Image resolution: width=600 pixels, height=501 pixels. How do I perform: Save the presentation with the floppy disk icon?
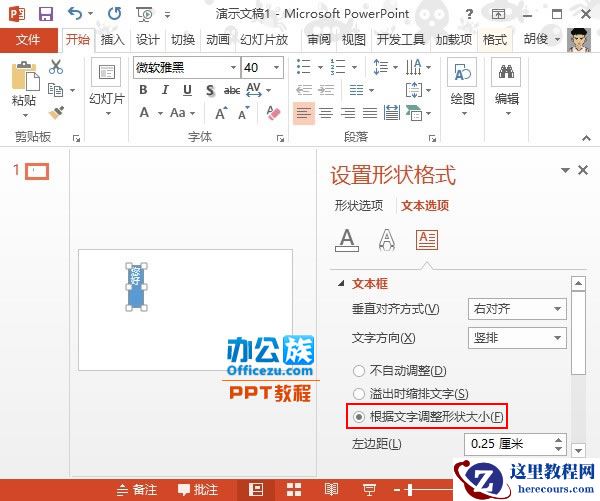click(x=46, y=15)
